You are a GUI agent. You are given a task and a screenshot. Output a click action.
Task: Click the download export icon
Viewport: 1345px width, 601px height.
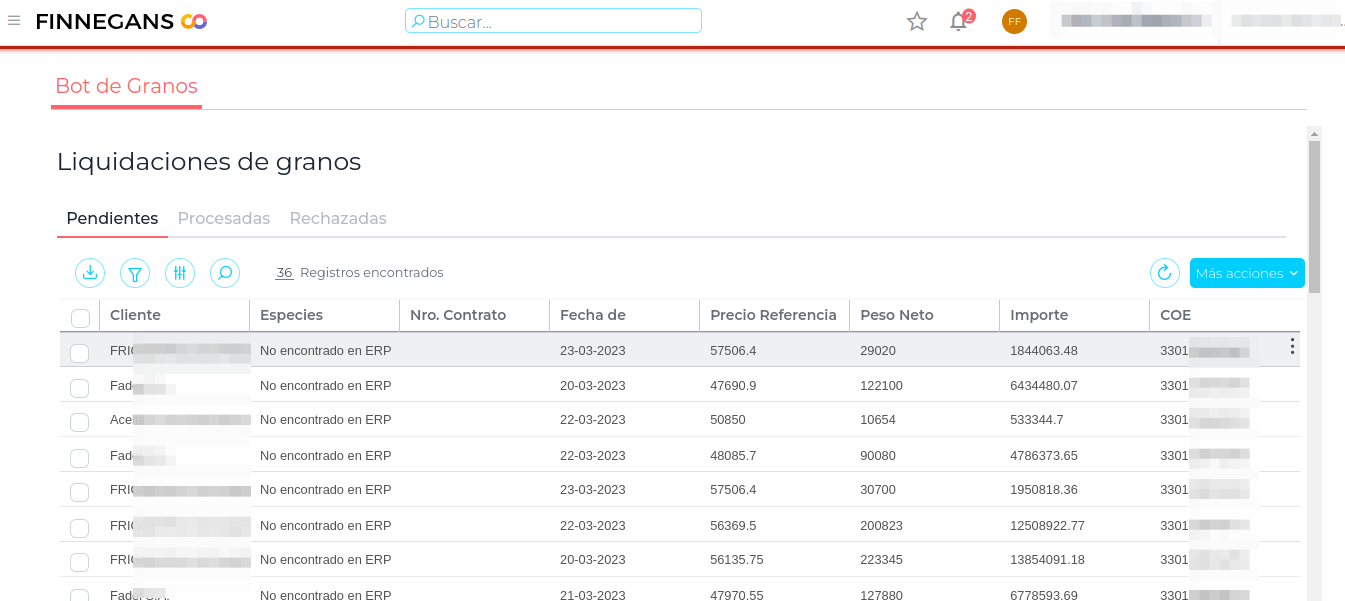point(90,272)
